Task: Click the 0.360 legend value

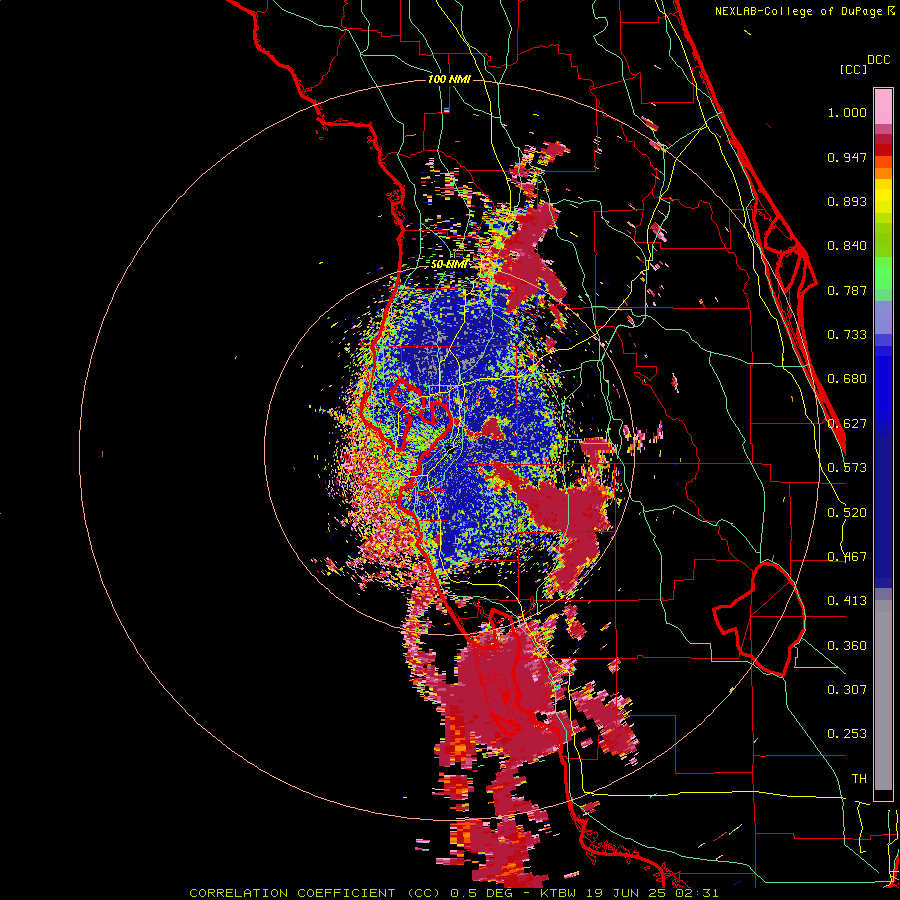Action: click(x=847, y=646)
